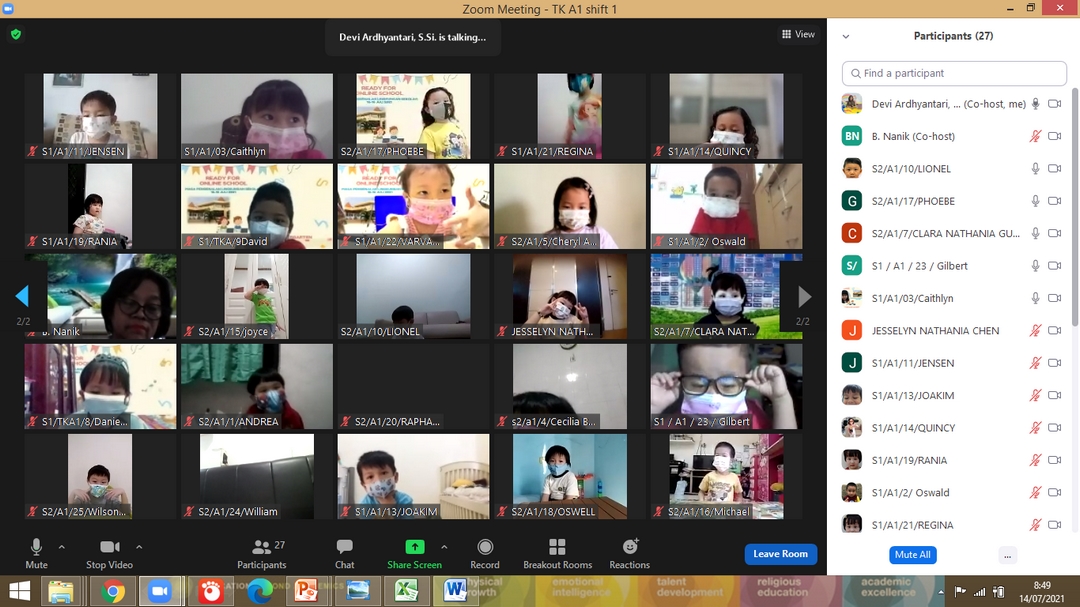Open the Participants list icon

[261, 547]
